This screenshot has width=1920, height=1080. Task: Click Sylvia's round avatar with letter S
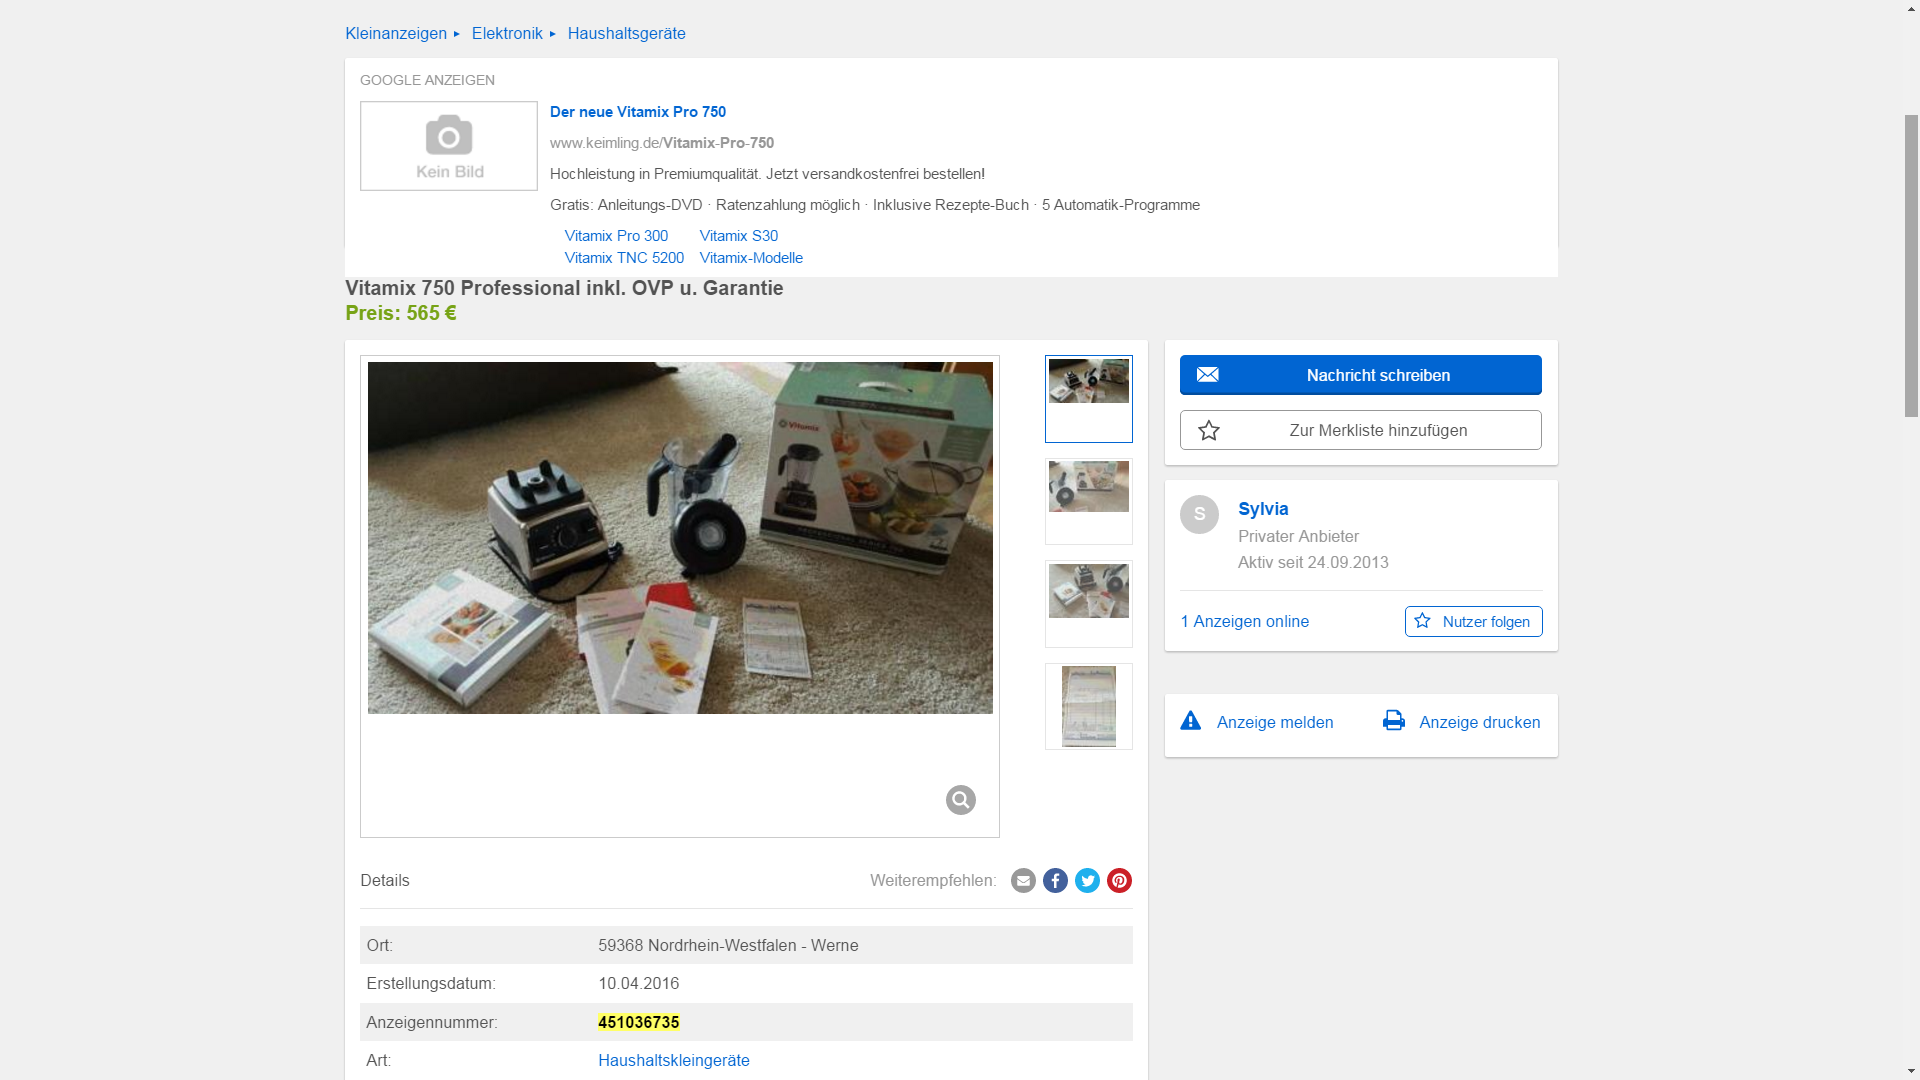tap(1199, 514)
